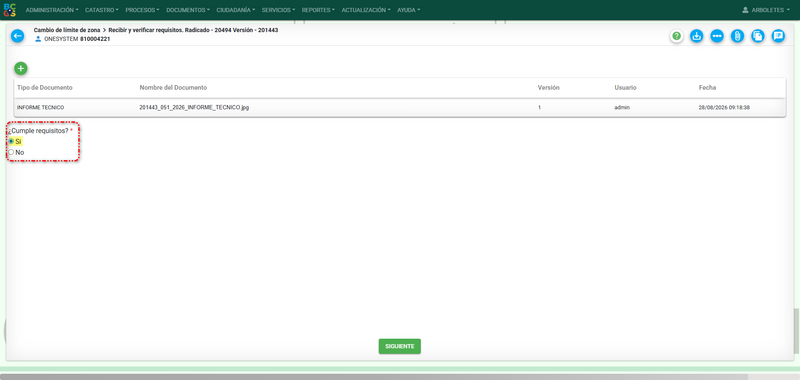Click the user profile icon beside ARBOLETES

(745, 10)
